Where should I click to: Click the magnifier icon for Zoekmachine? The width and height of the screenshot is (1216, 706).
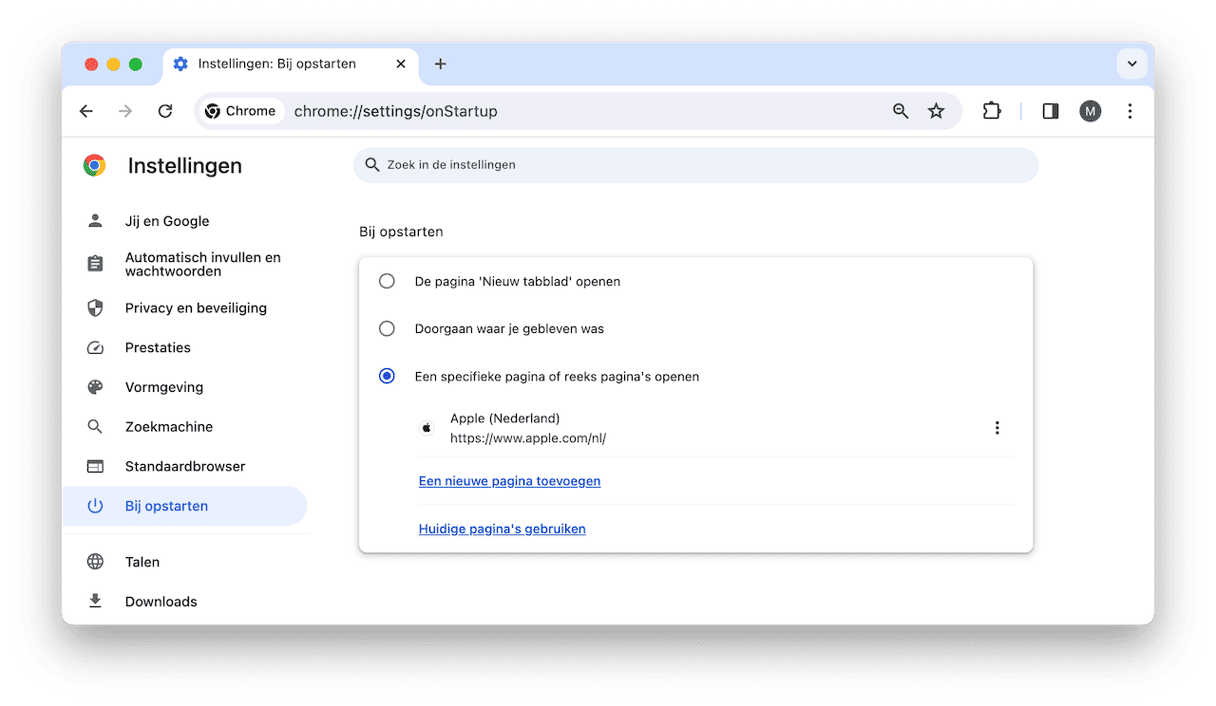coord(95,427)
